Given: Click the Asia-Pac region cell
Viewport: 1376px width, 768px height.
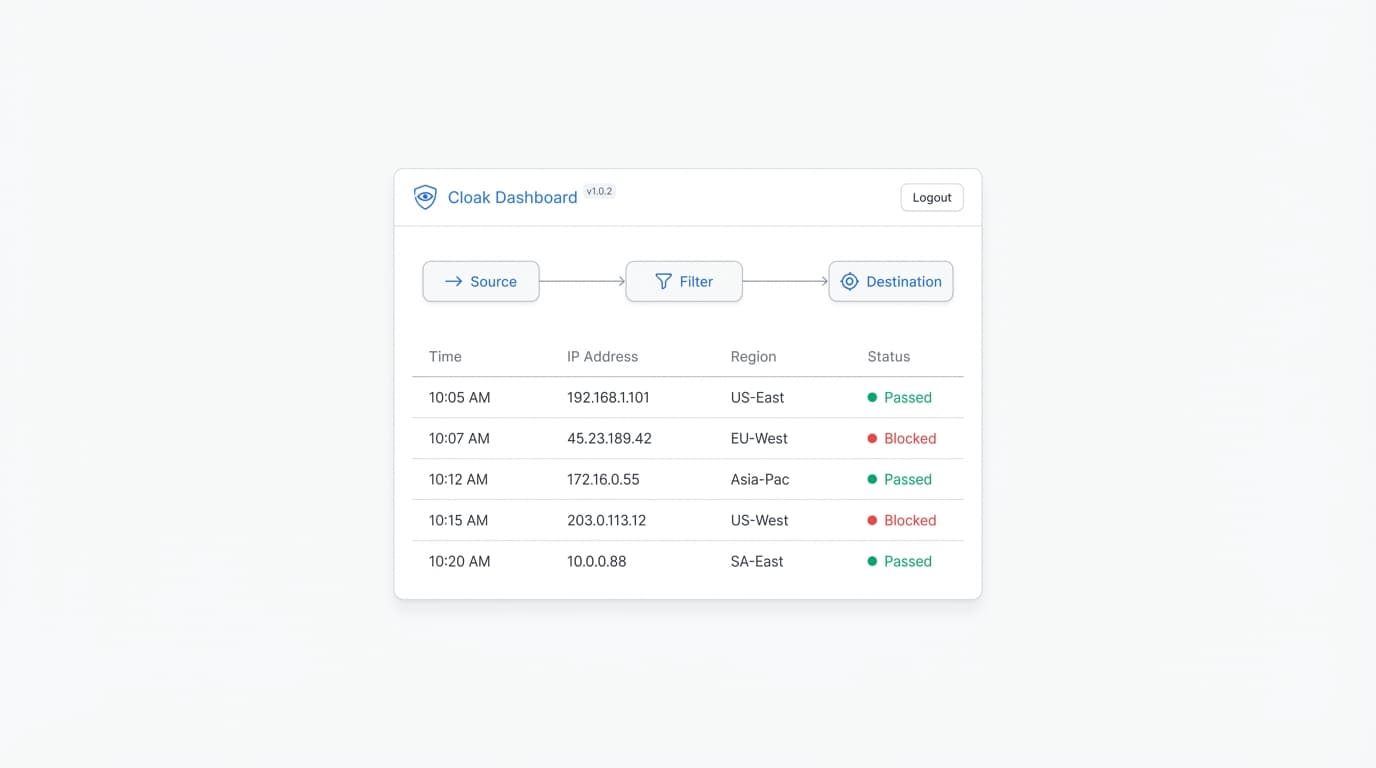Looking at the screenshot, I should [760, 480].
